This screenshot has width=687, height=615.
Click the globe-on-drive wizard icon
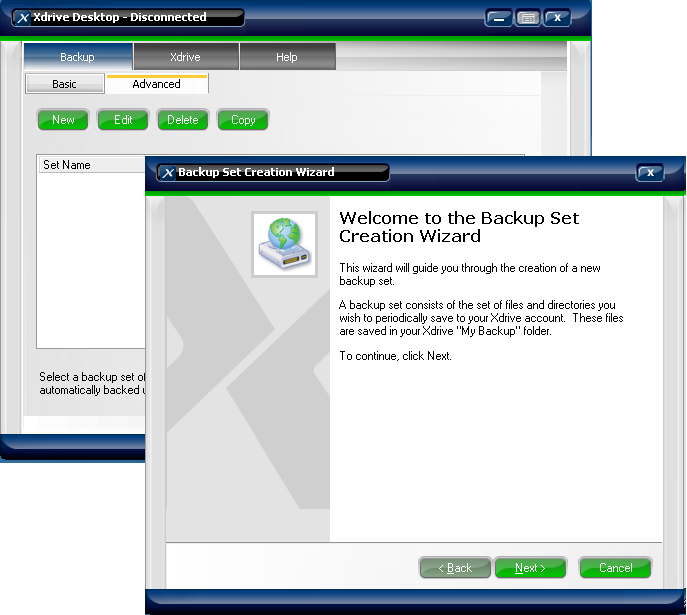284,244
